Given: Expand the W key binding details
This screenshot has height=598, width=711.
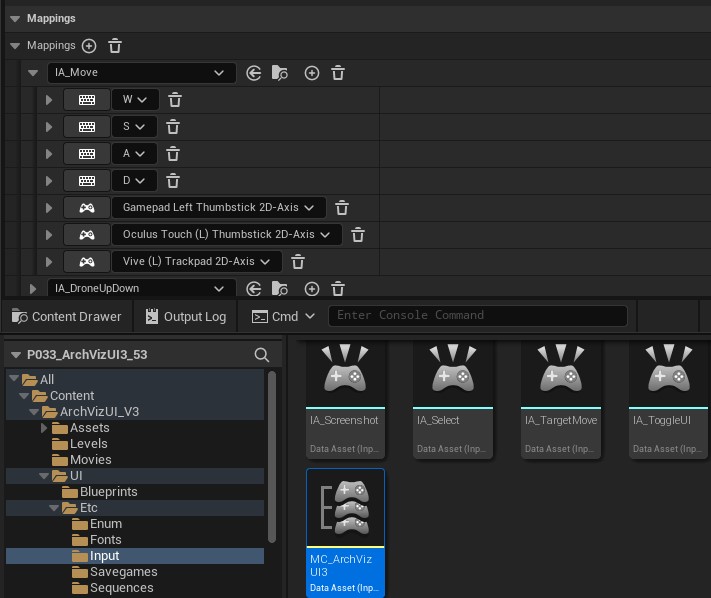Looking at the screenshot, I should pyautogui.click(x=49, y=100).
